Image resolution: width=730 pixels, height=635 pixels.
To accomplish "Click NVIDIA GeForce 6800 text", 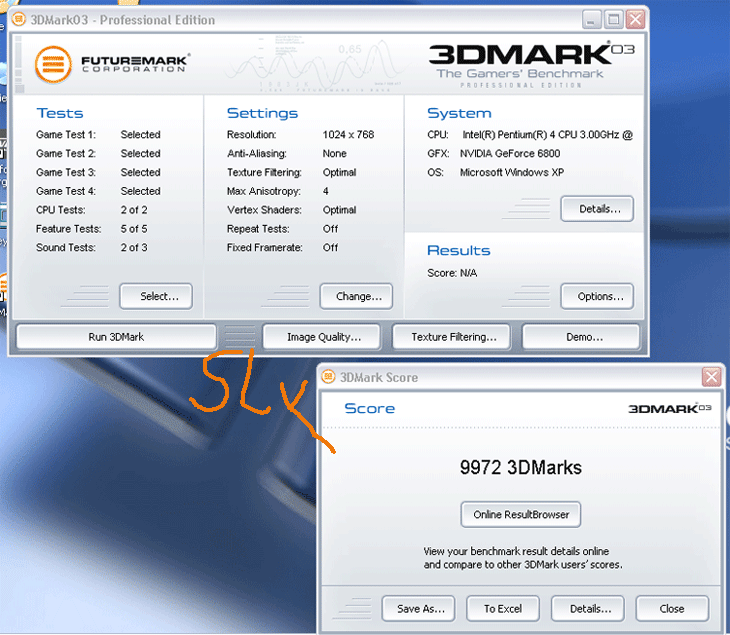I will [510, 153].
